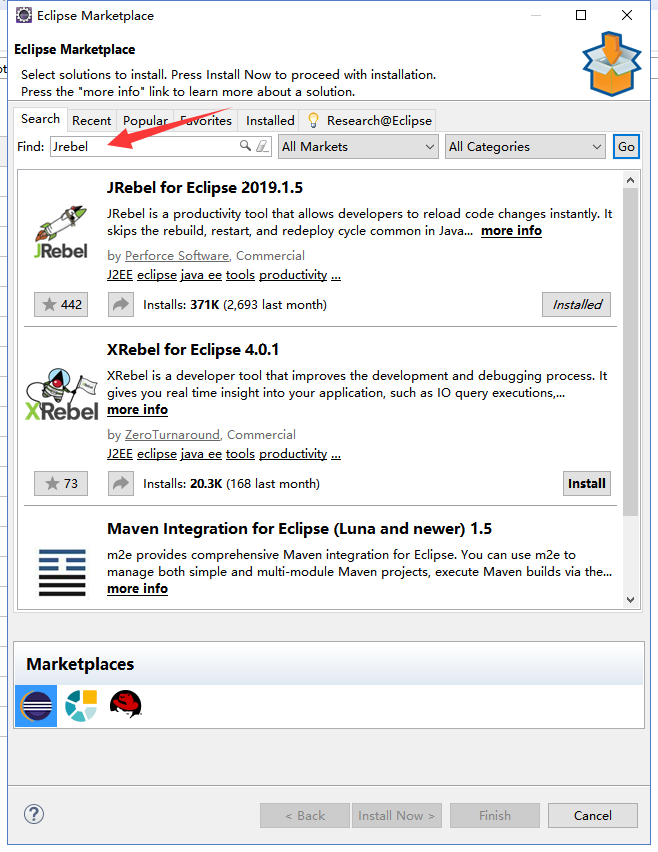The height and width of the screenshot is (852, 658).
Task: Open the Research@Eclipse tab
Action: [369, 121]
